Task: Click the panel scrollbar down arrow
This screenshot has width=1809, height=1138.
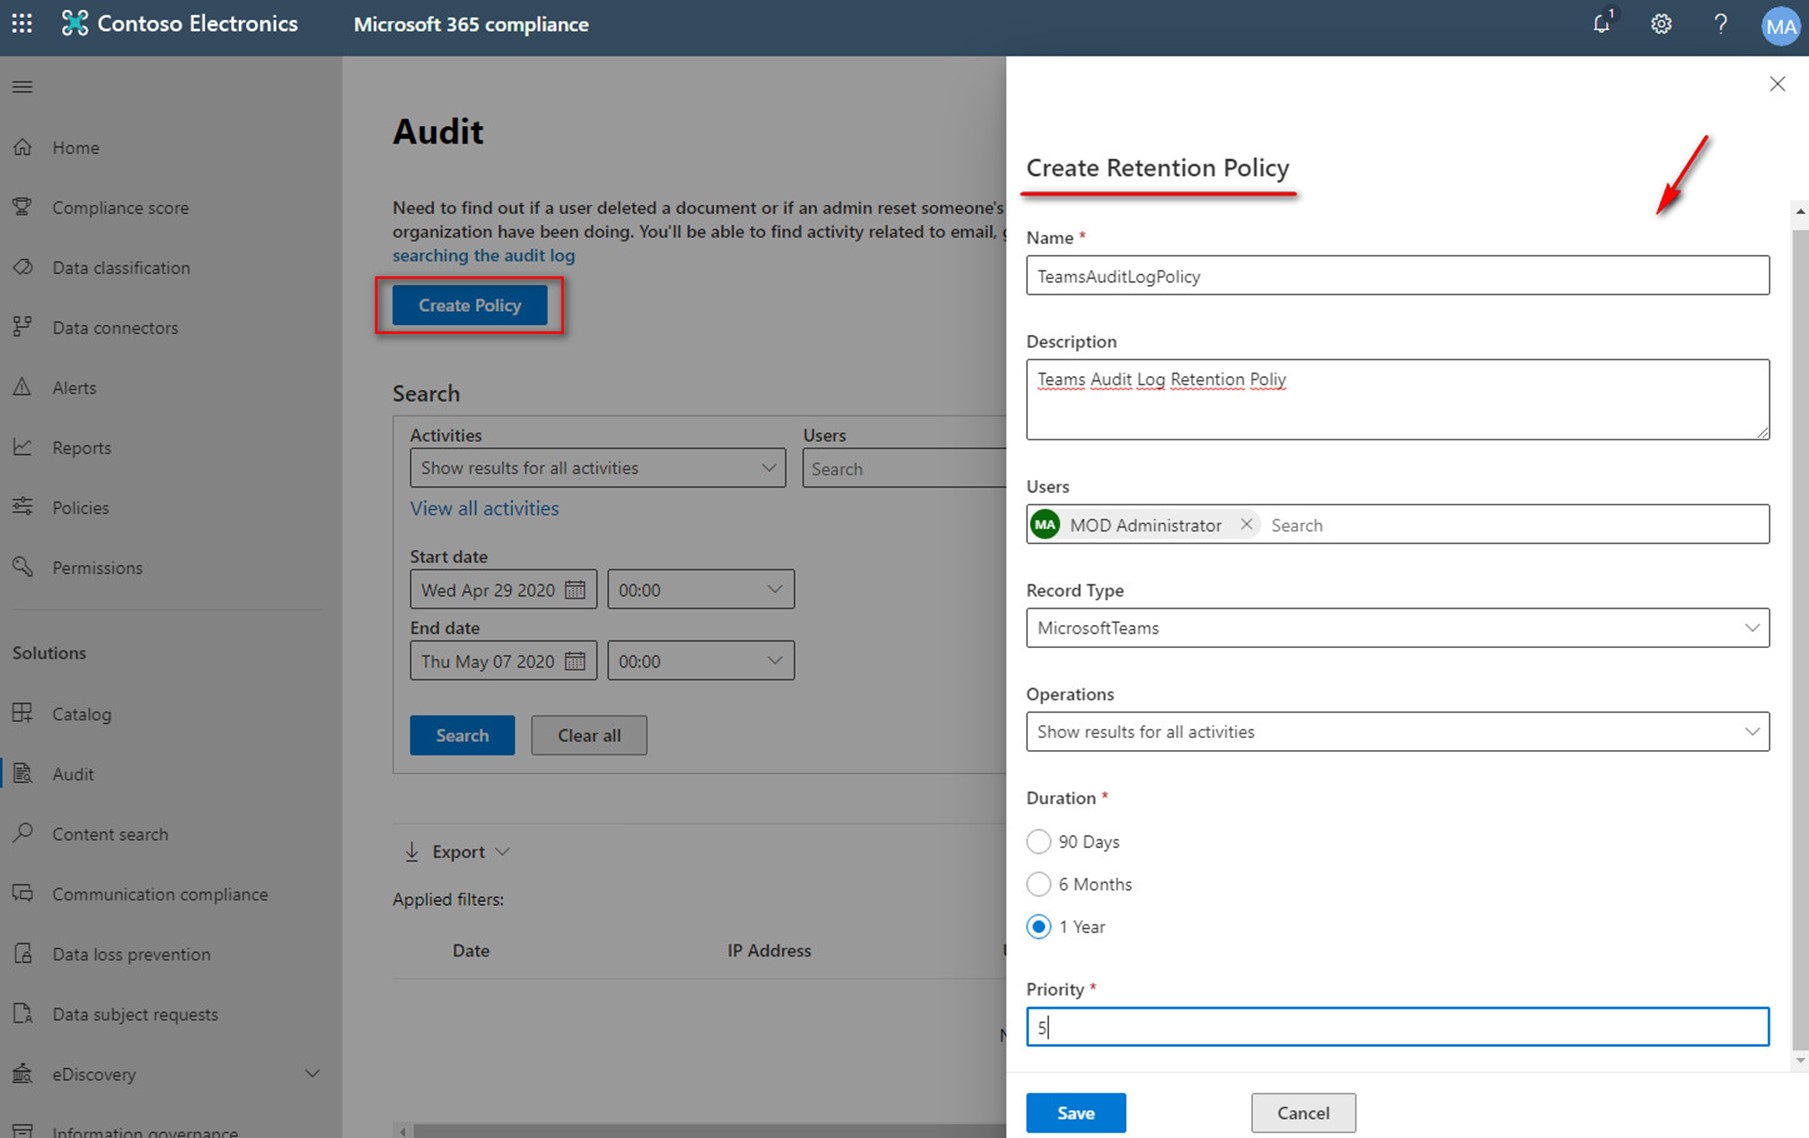Action: tap(1800, 1061)
